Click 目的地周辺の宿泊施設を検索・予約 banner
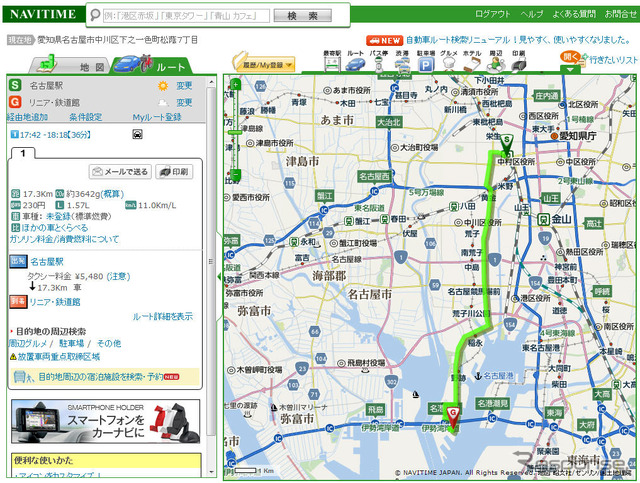Screen dimensions: 640x483 [x=105, y=377]
